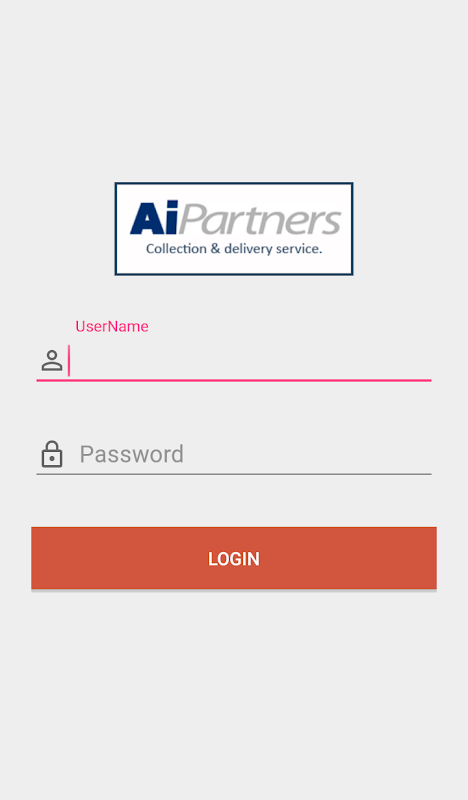
Task: Select the Password input field
Action: tap(234, 454)
